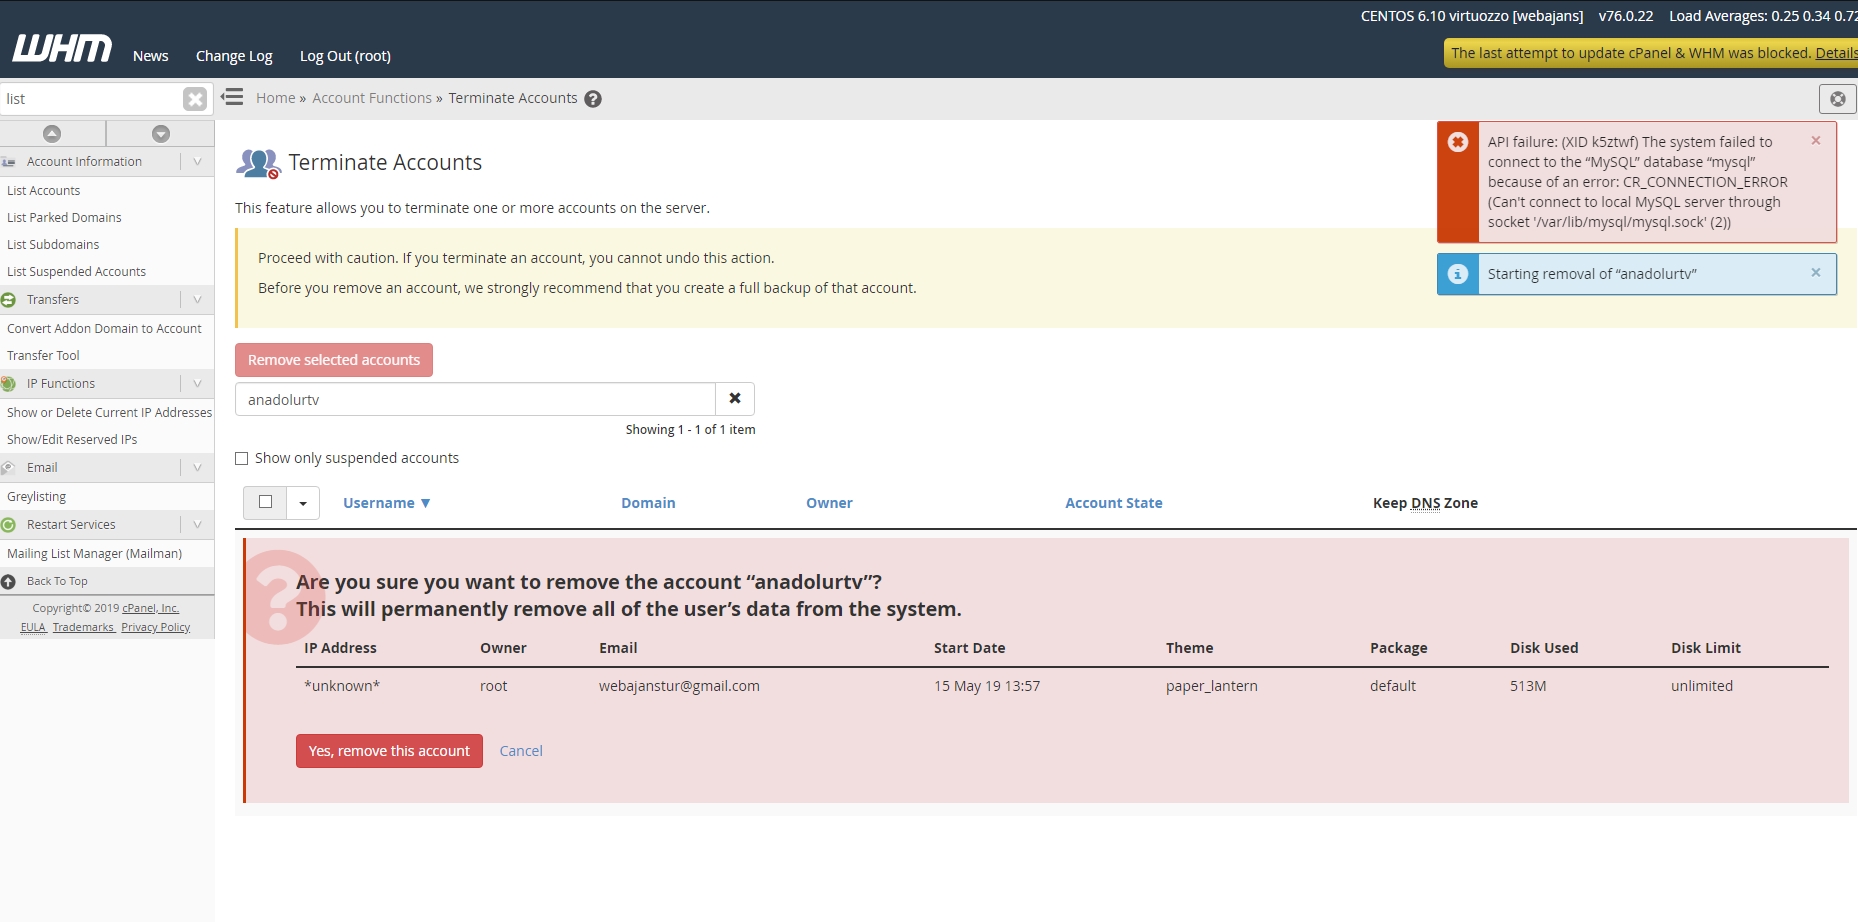This screenshot has height=922, width=1858.
Task: Click the info icon on removal notice
Action: 1458,274
